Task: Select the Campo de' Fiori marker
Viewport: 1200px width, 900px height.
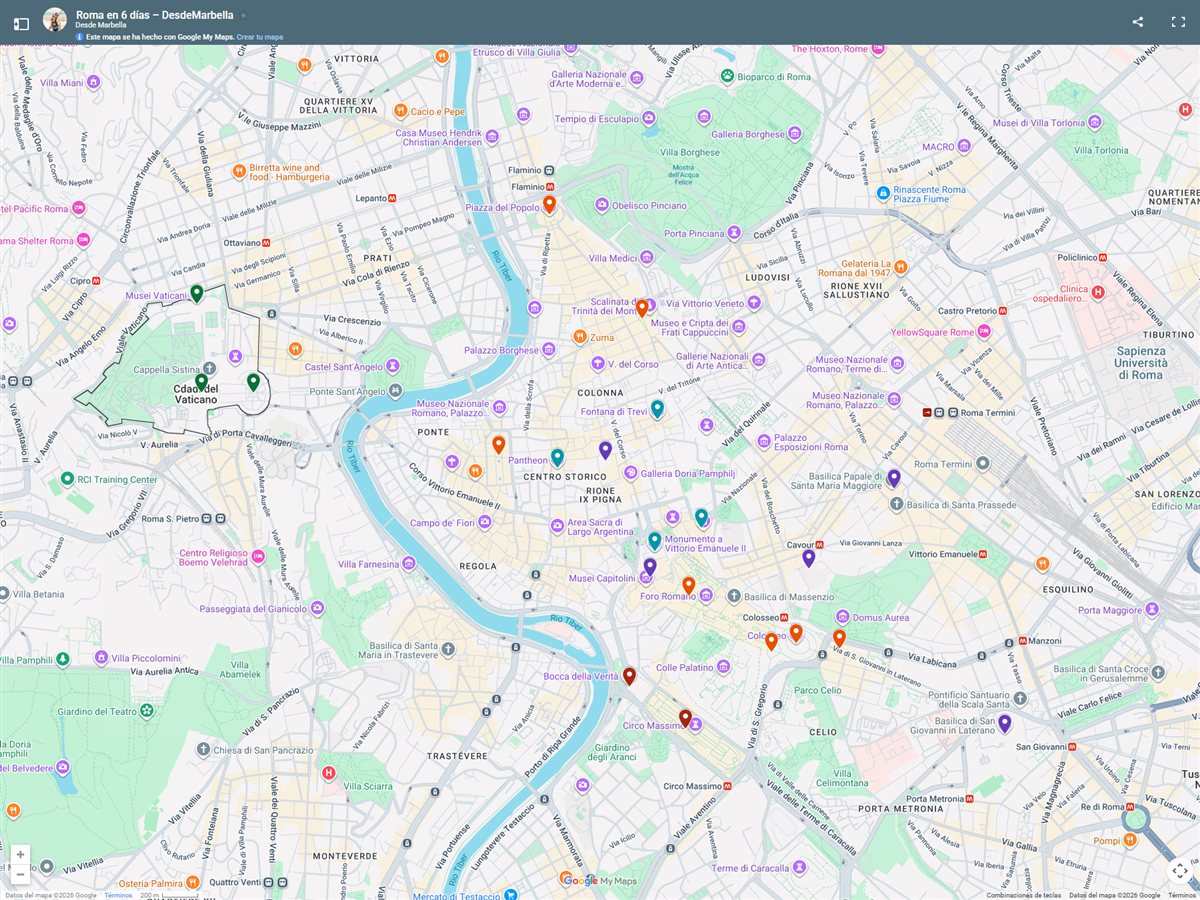Action: (x=485, y=523)
